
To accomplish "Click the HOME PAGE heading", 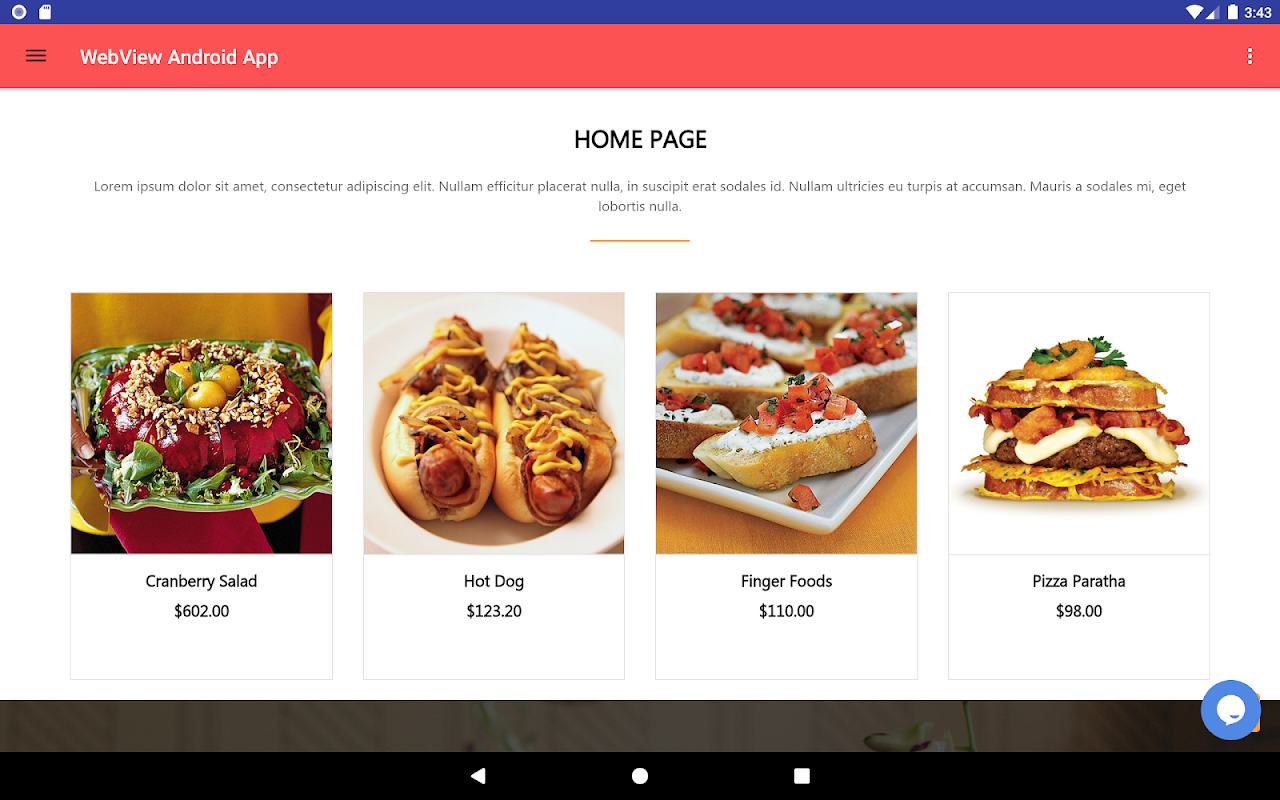I will click(640, 140).
